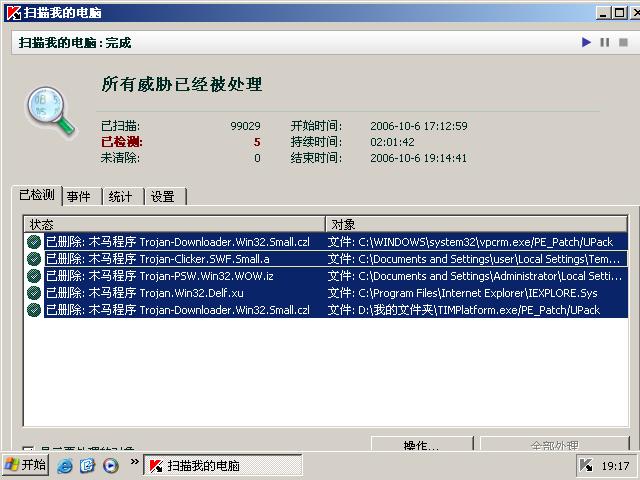
Task: Switch to the 设置 tab
Action: [166, 196]
